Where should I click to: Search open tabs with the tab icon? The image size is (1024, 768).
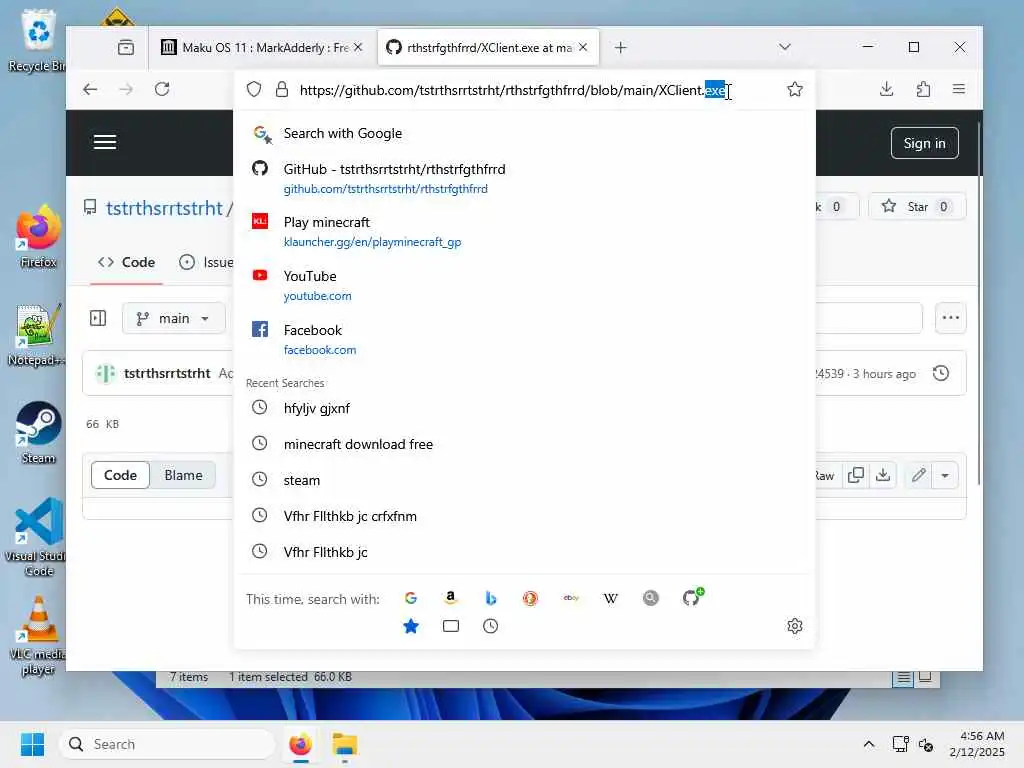(x=451, y=626)
